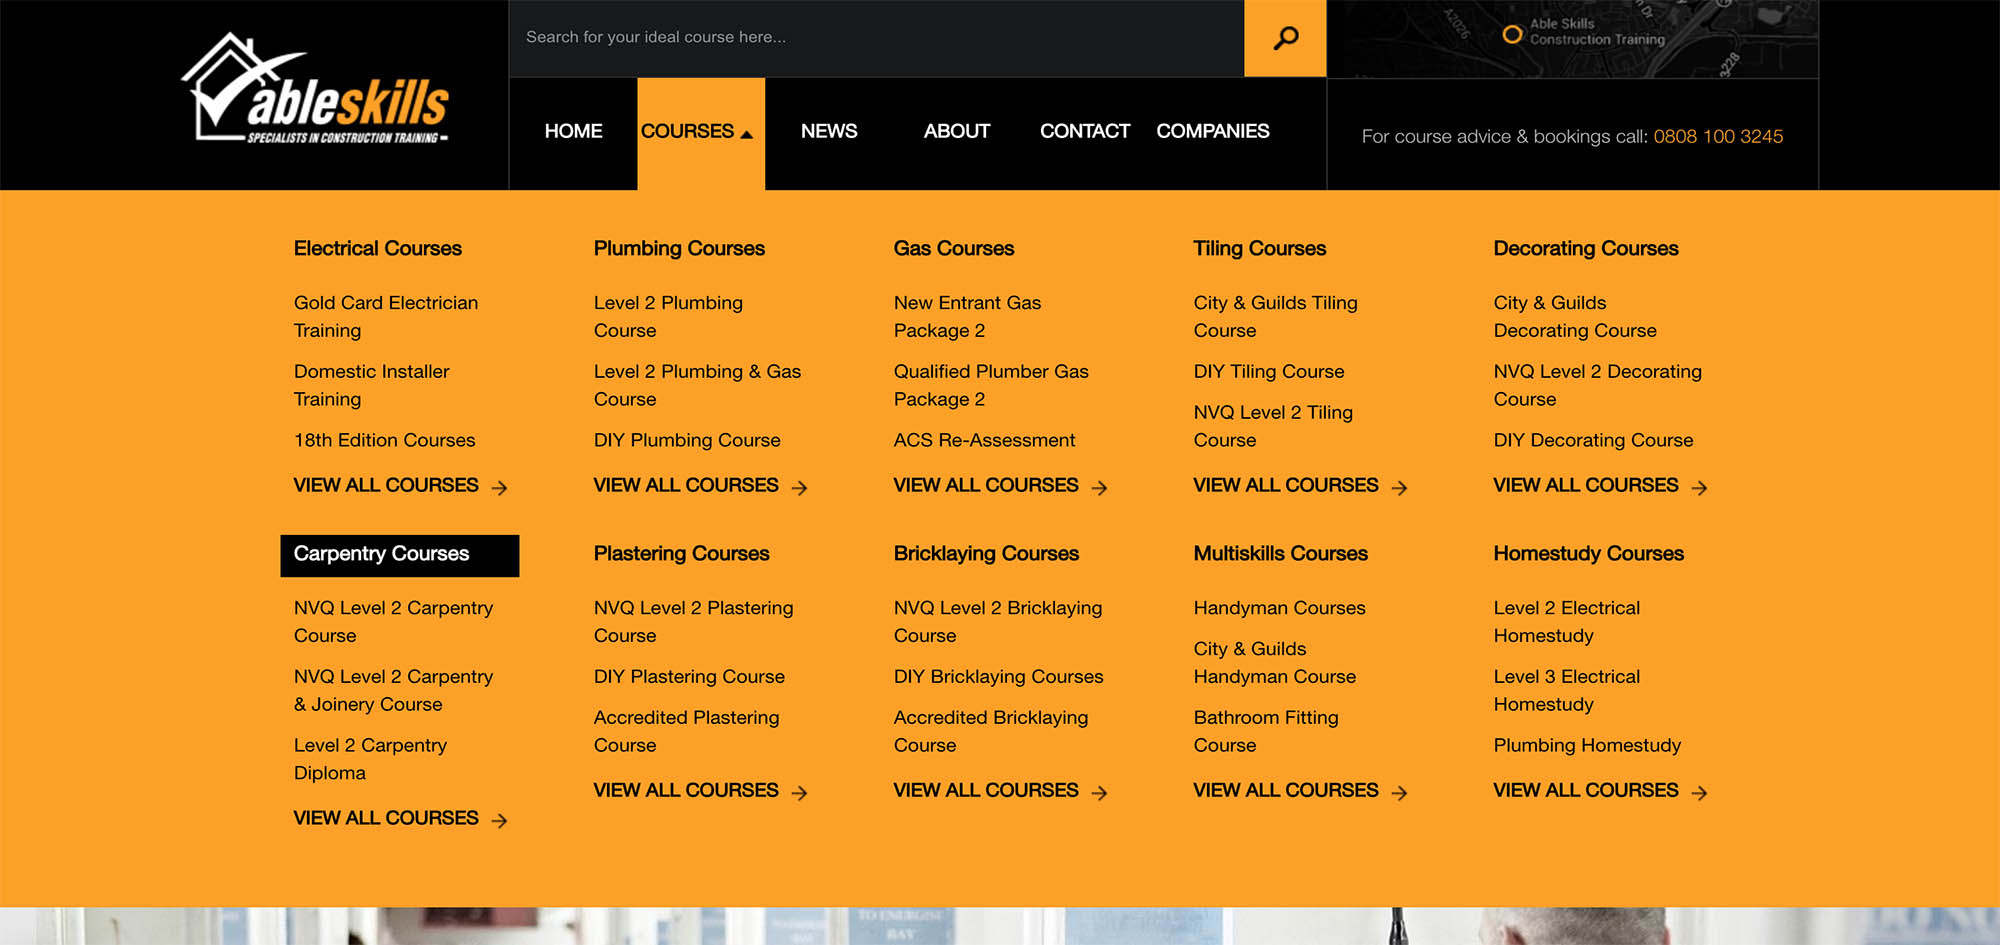Switch to the HOME menu item
This screenshot has width=2000, height=945.
point(572,131)
